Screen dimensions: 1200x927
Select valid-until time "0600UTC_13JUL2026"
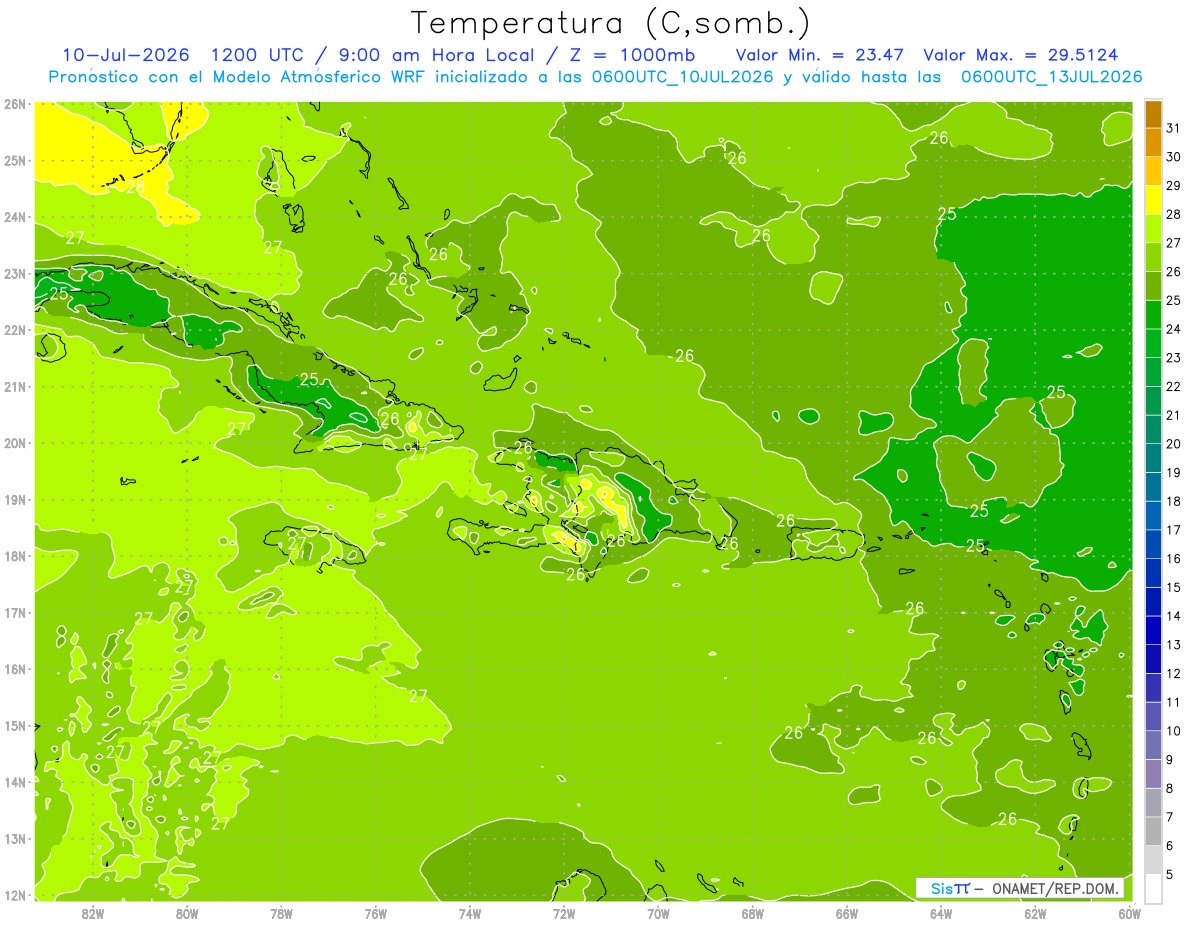point(1051,77)
